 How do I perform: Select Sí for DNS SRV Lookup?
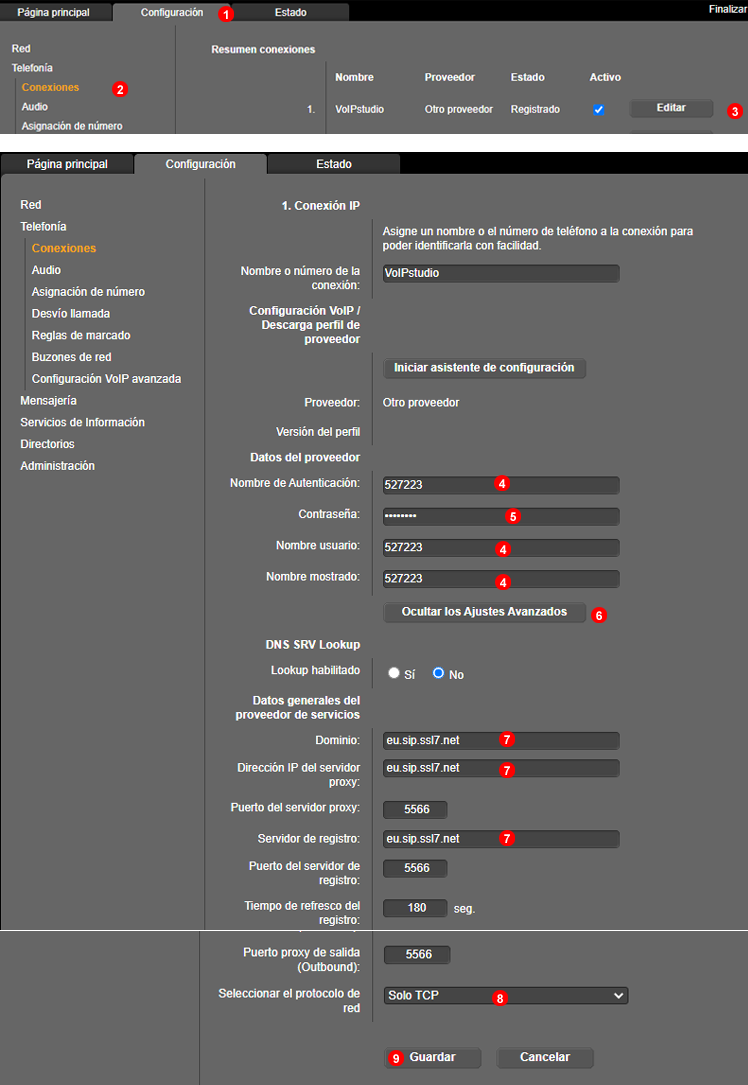coord(394,673)
